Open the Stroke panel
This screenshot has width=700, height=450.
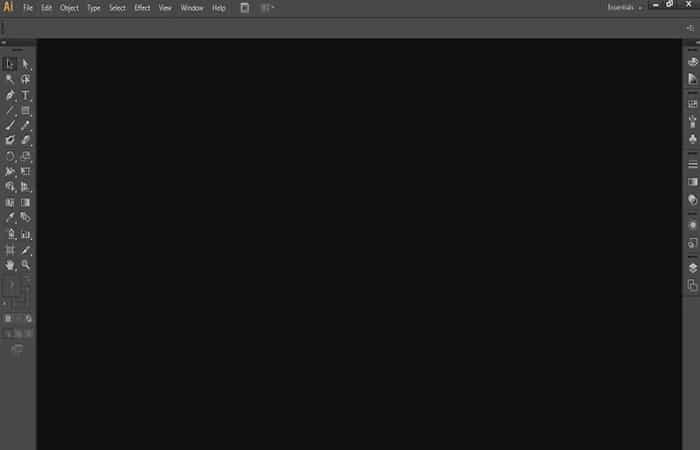(692, 164)
